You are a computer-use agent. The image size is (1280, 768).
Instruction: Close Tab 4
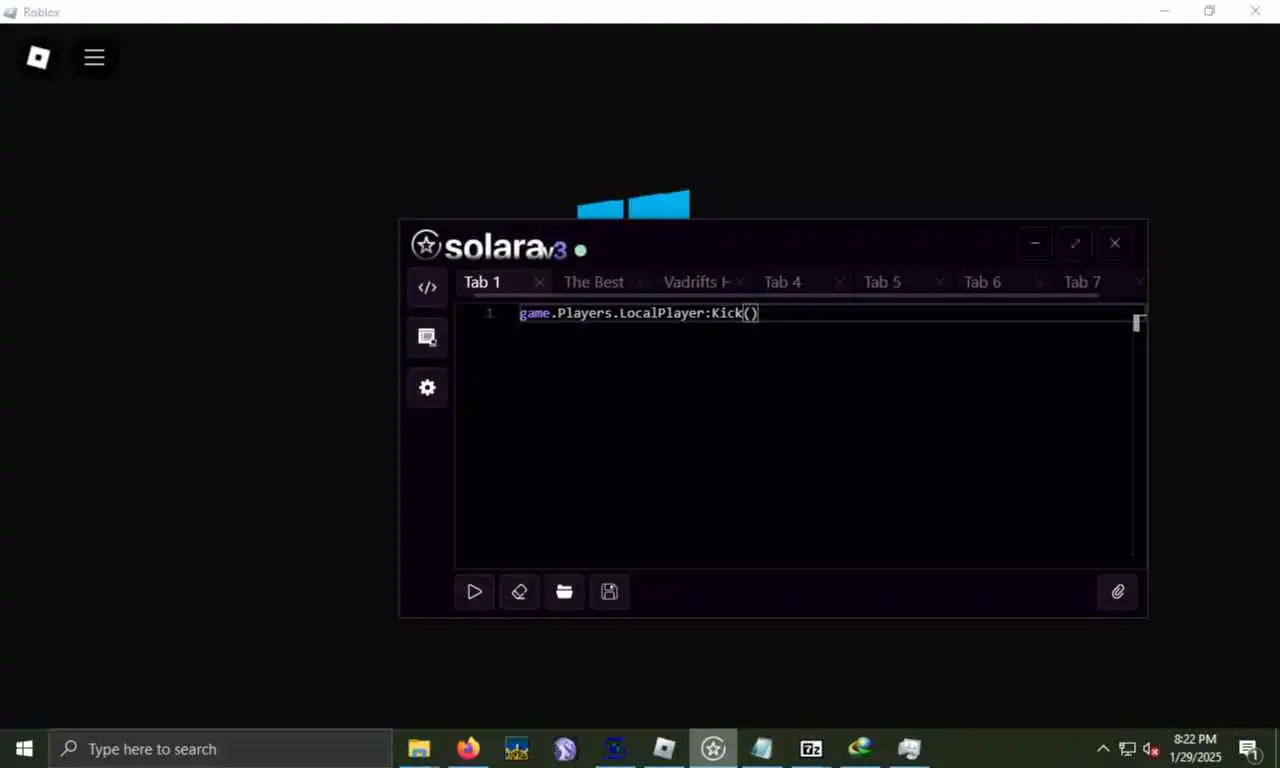pos(839,283)
